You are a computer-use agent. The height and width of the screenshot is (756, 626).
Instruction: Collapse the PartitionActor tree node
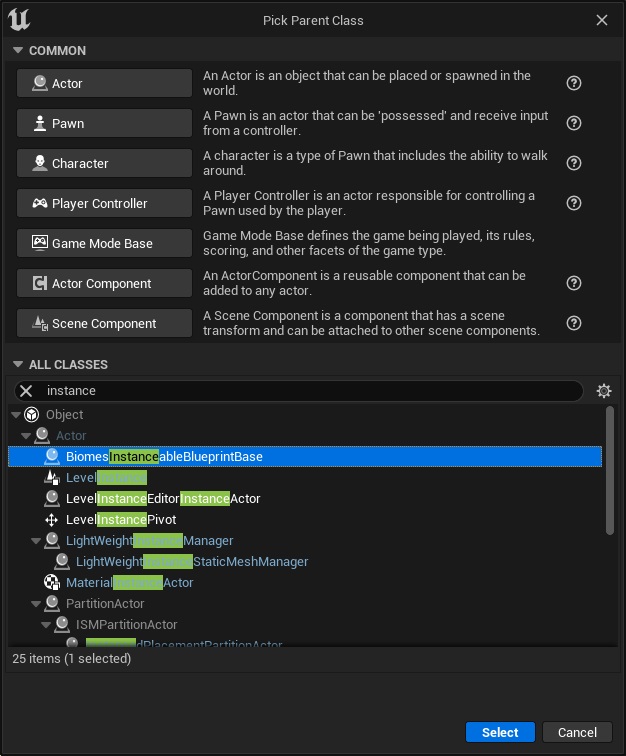click(36, 604)
